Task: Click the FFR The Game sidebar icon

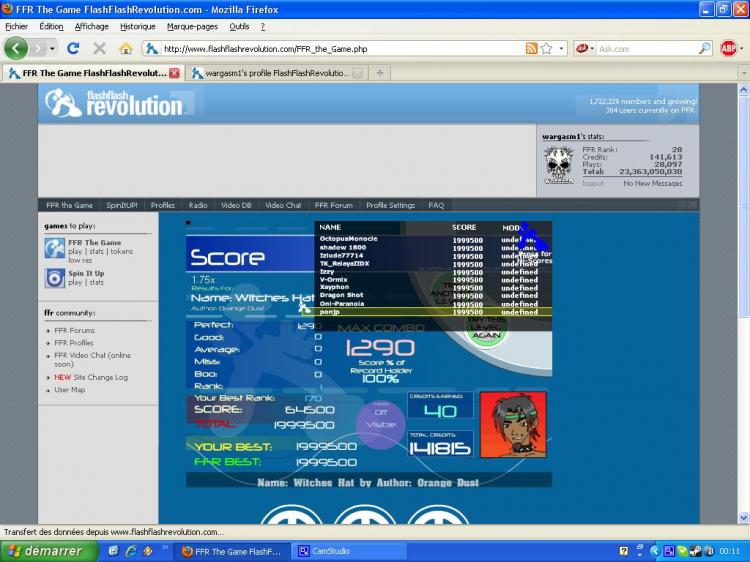Action: click(54, 248)
